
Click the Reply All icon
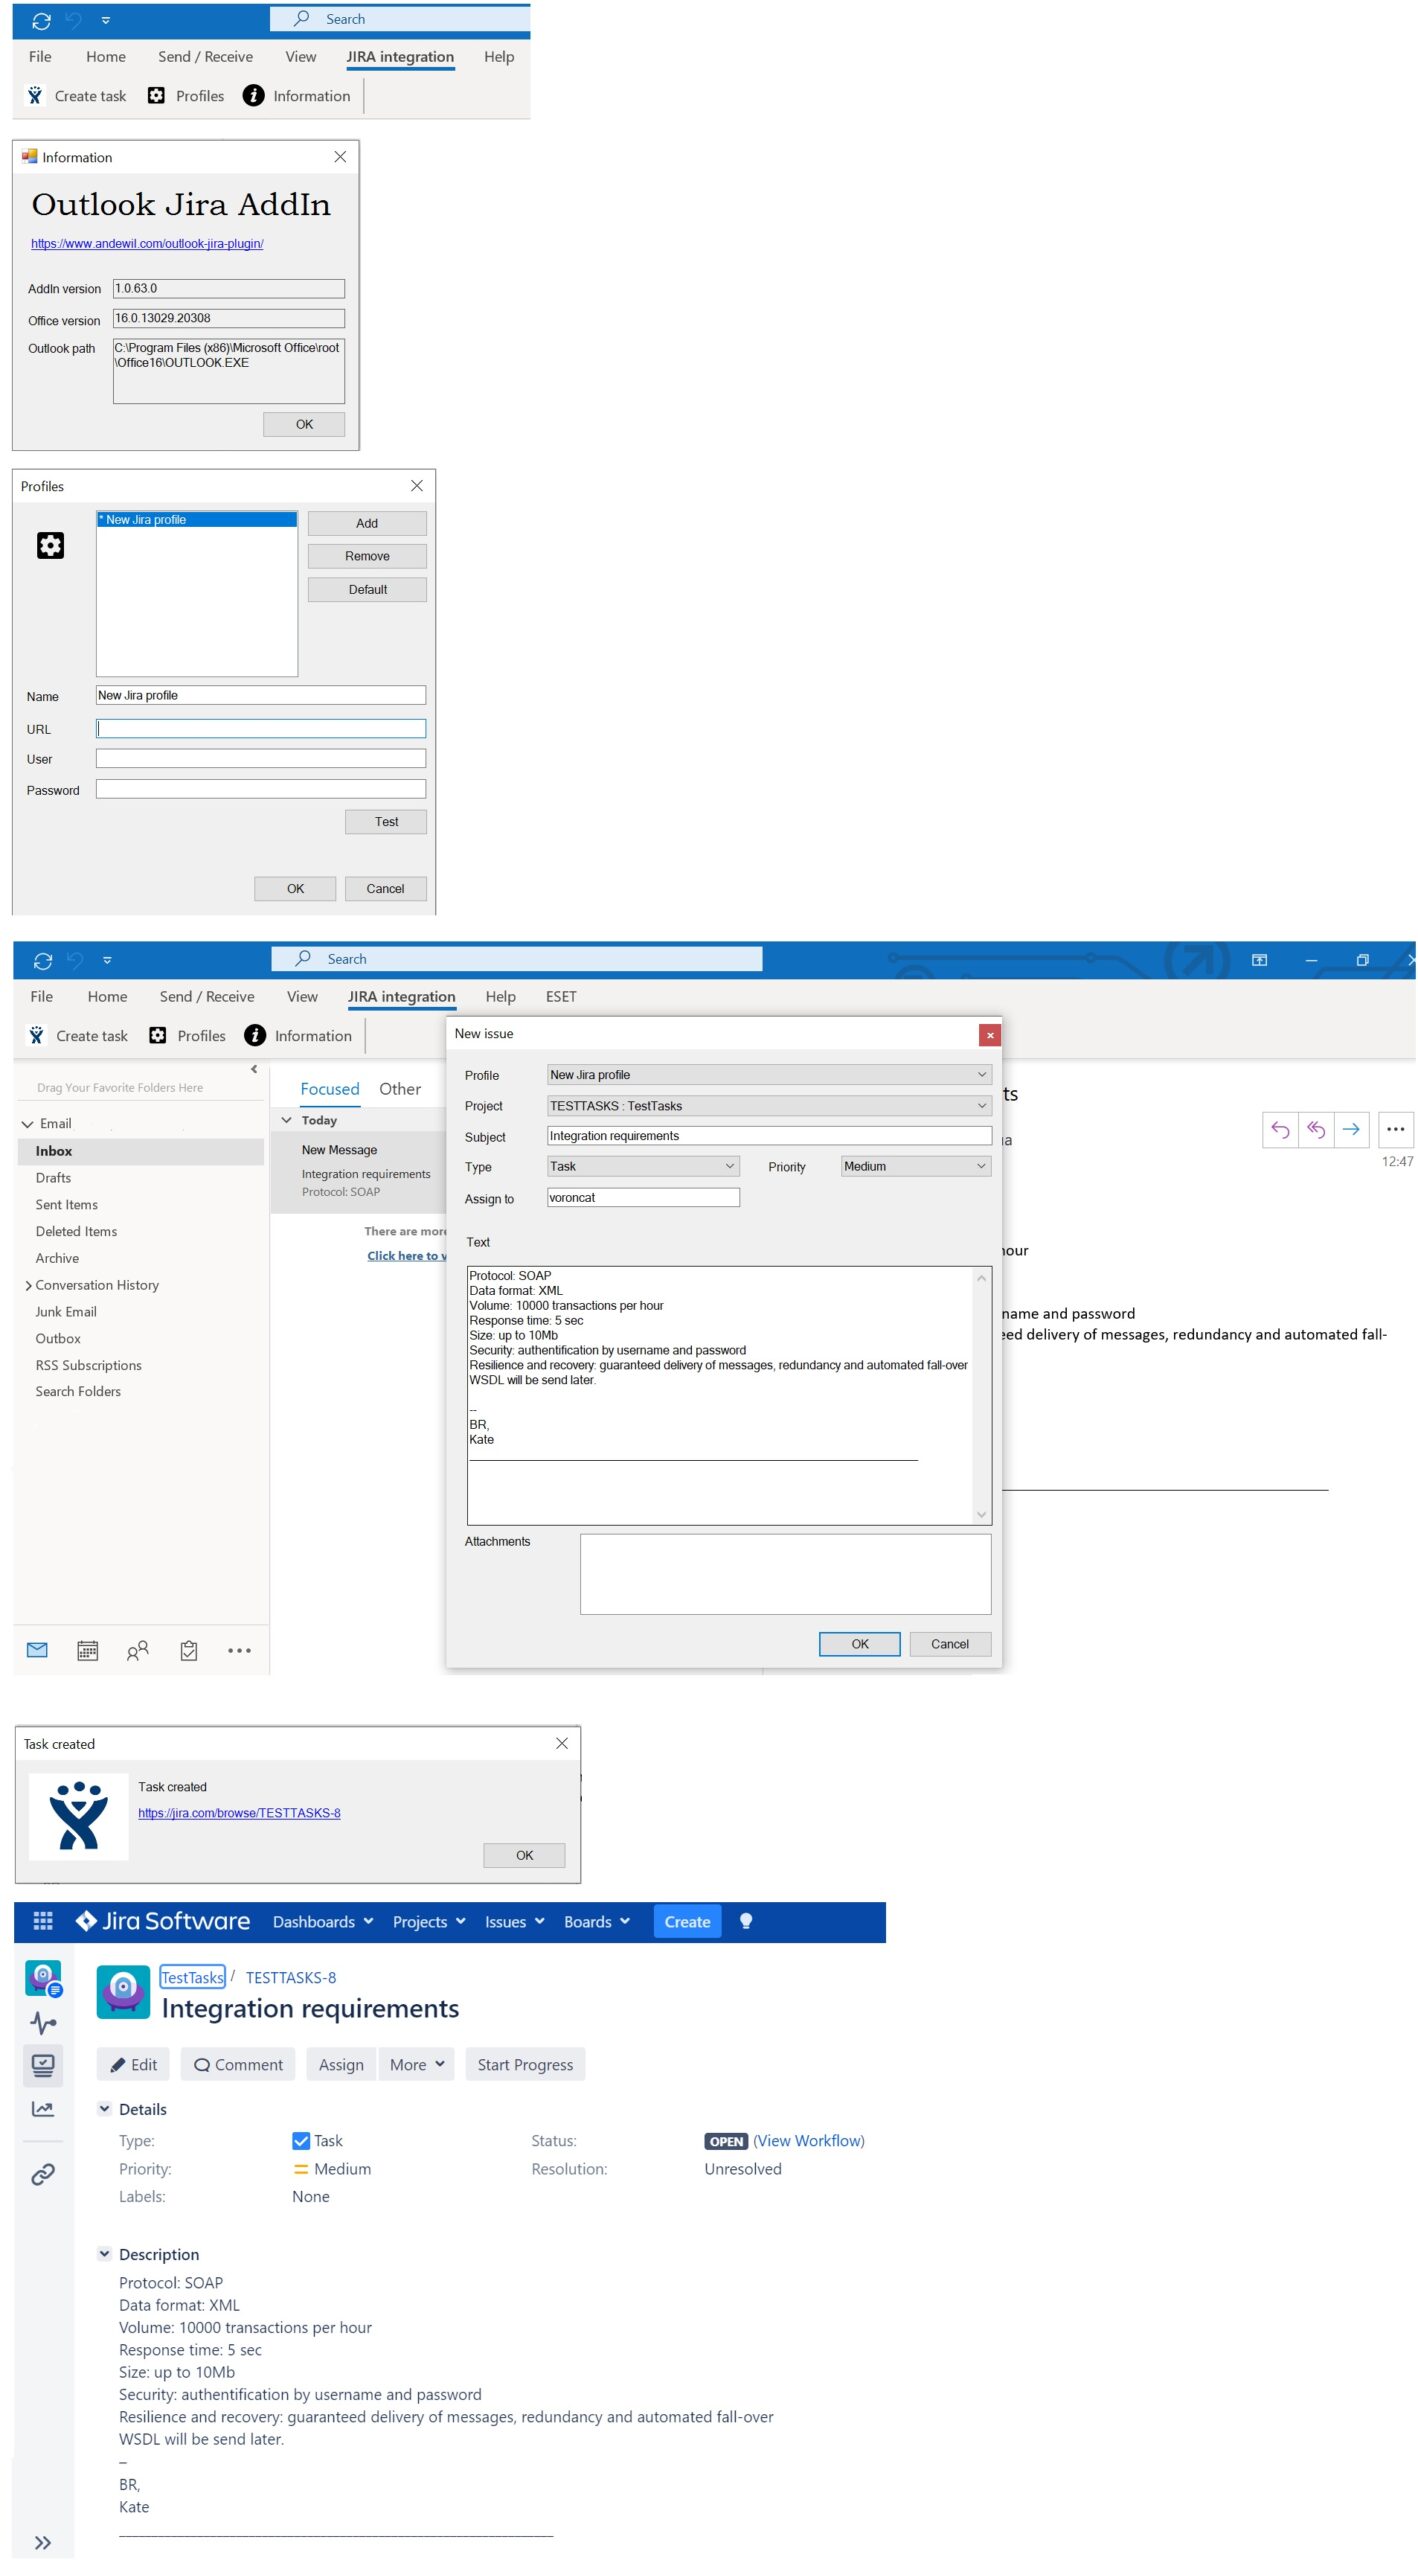pos(1316,1129)
